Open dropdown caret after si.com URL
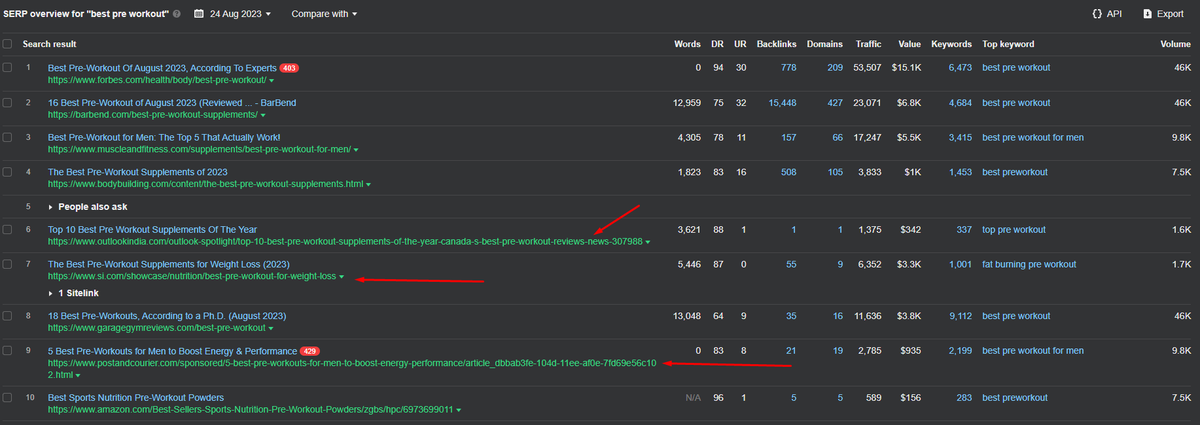1200x425 pixels. tap(340, 277)
